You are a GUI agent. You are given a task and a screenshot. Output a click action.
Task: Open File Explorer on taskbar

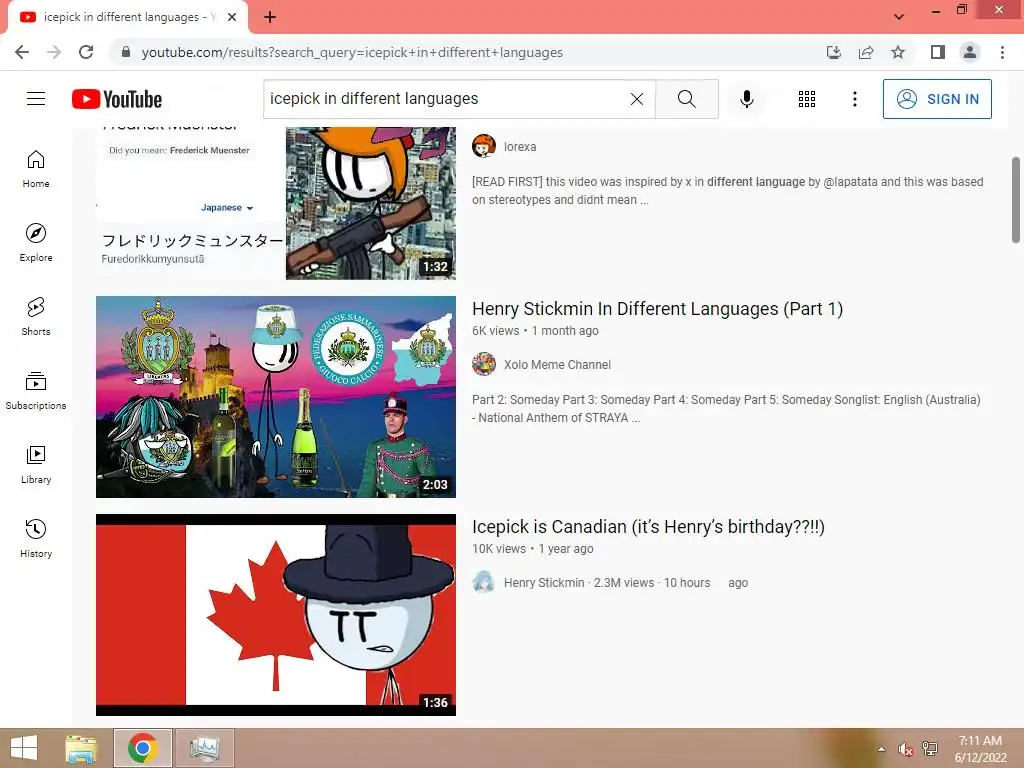click(x=81, y=748)
